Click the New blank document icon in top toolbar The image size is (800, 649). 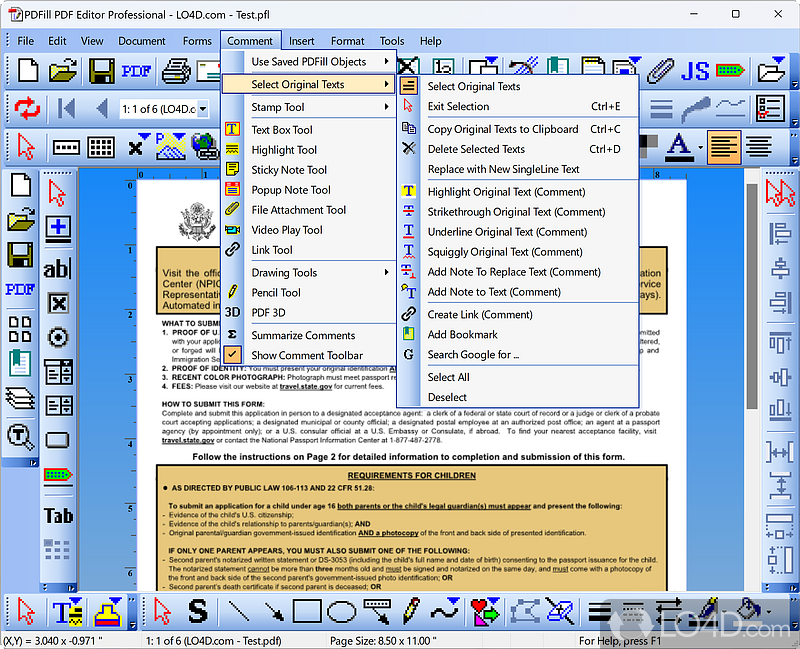28,70
